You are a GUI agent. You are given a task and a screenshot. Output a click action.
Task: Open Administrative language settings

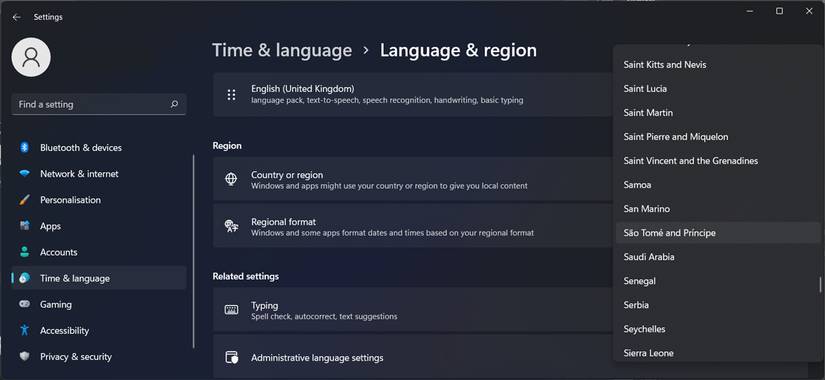tap(413, 357)
